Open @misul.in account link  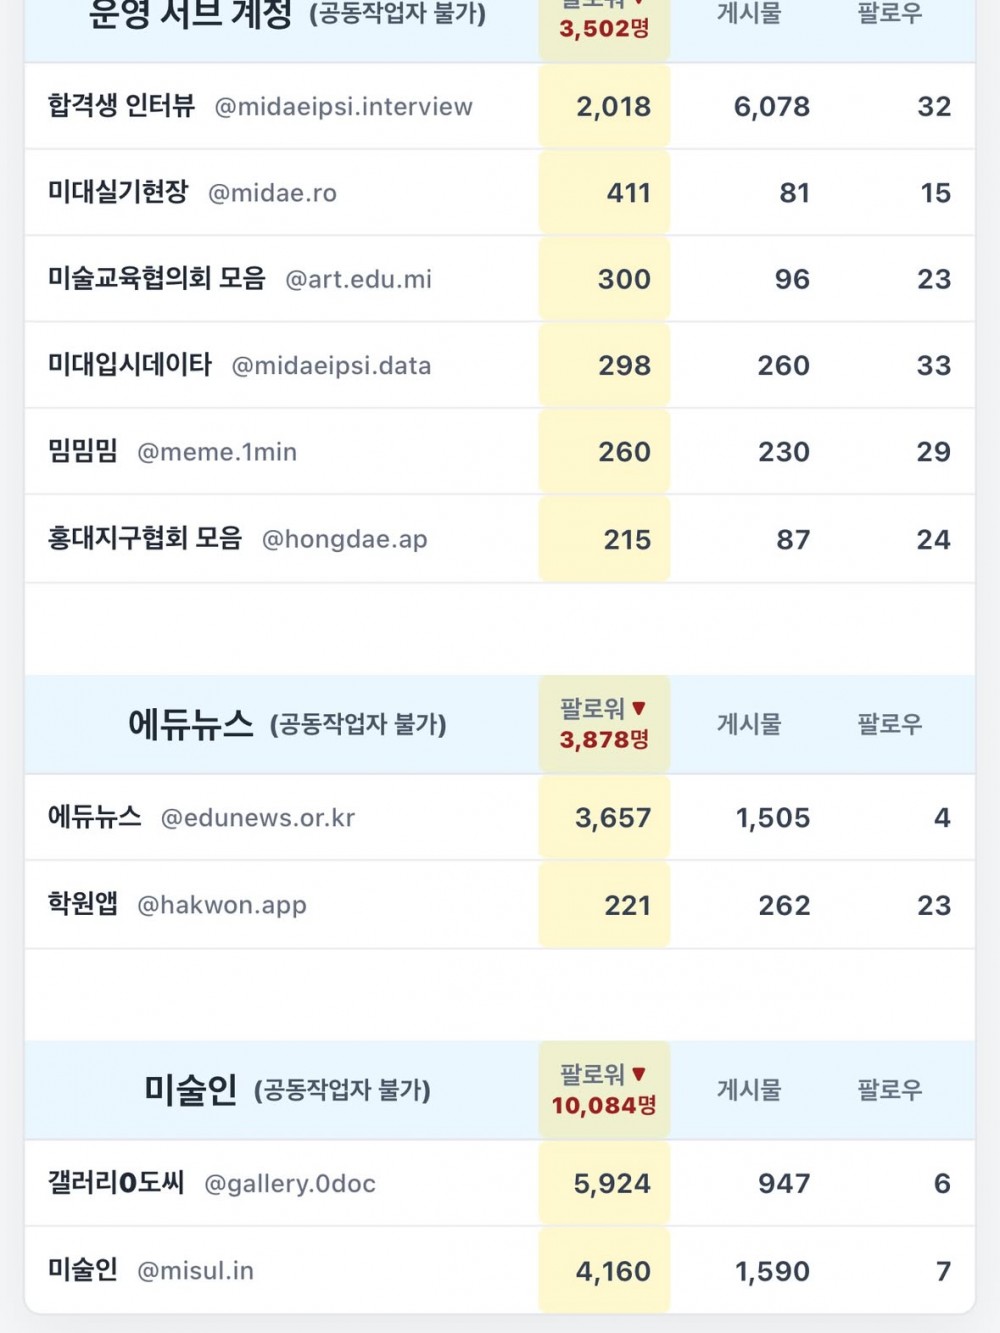click(x=195, y=1271)
